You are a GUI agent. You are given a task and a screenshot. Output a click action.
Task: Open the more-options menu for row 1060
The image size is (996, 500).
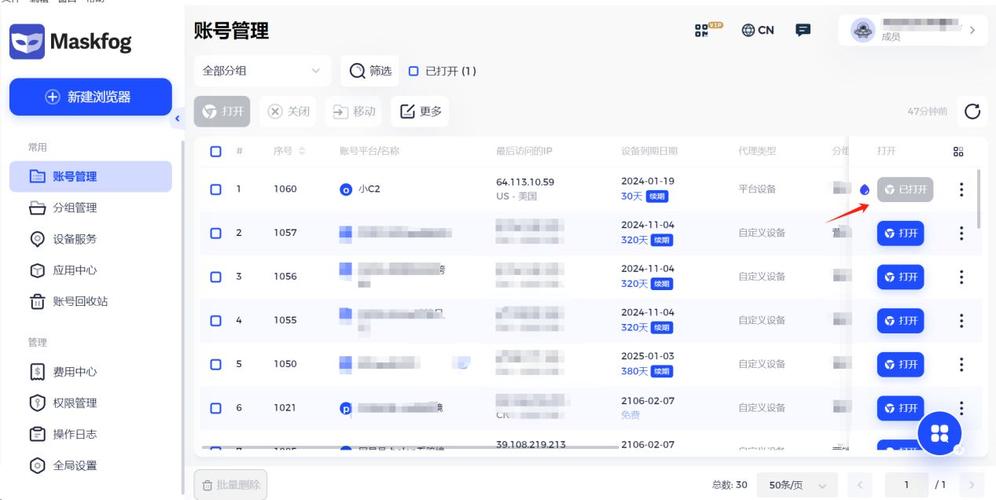(961, 189)
